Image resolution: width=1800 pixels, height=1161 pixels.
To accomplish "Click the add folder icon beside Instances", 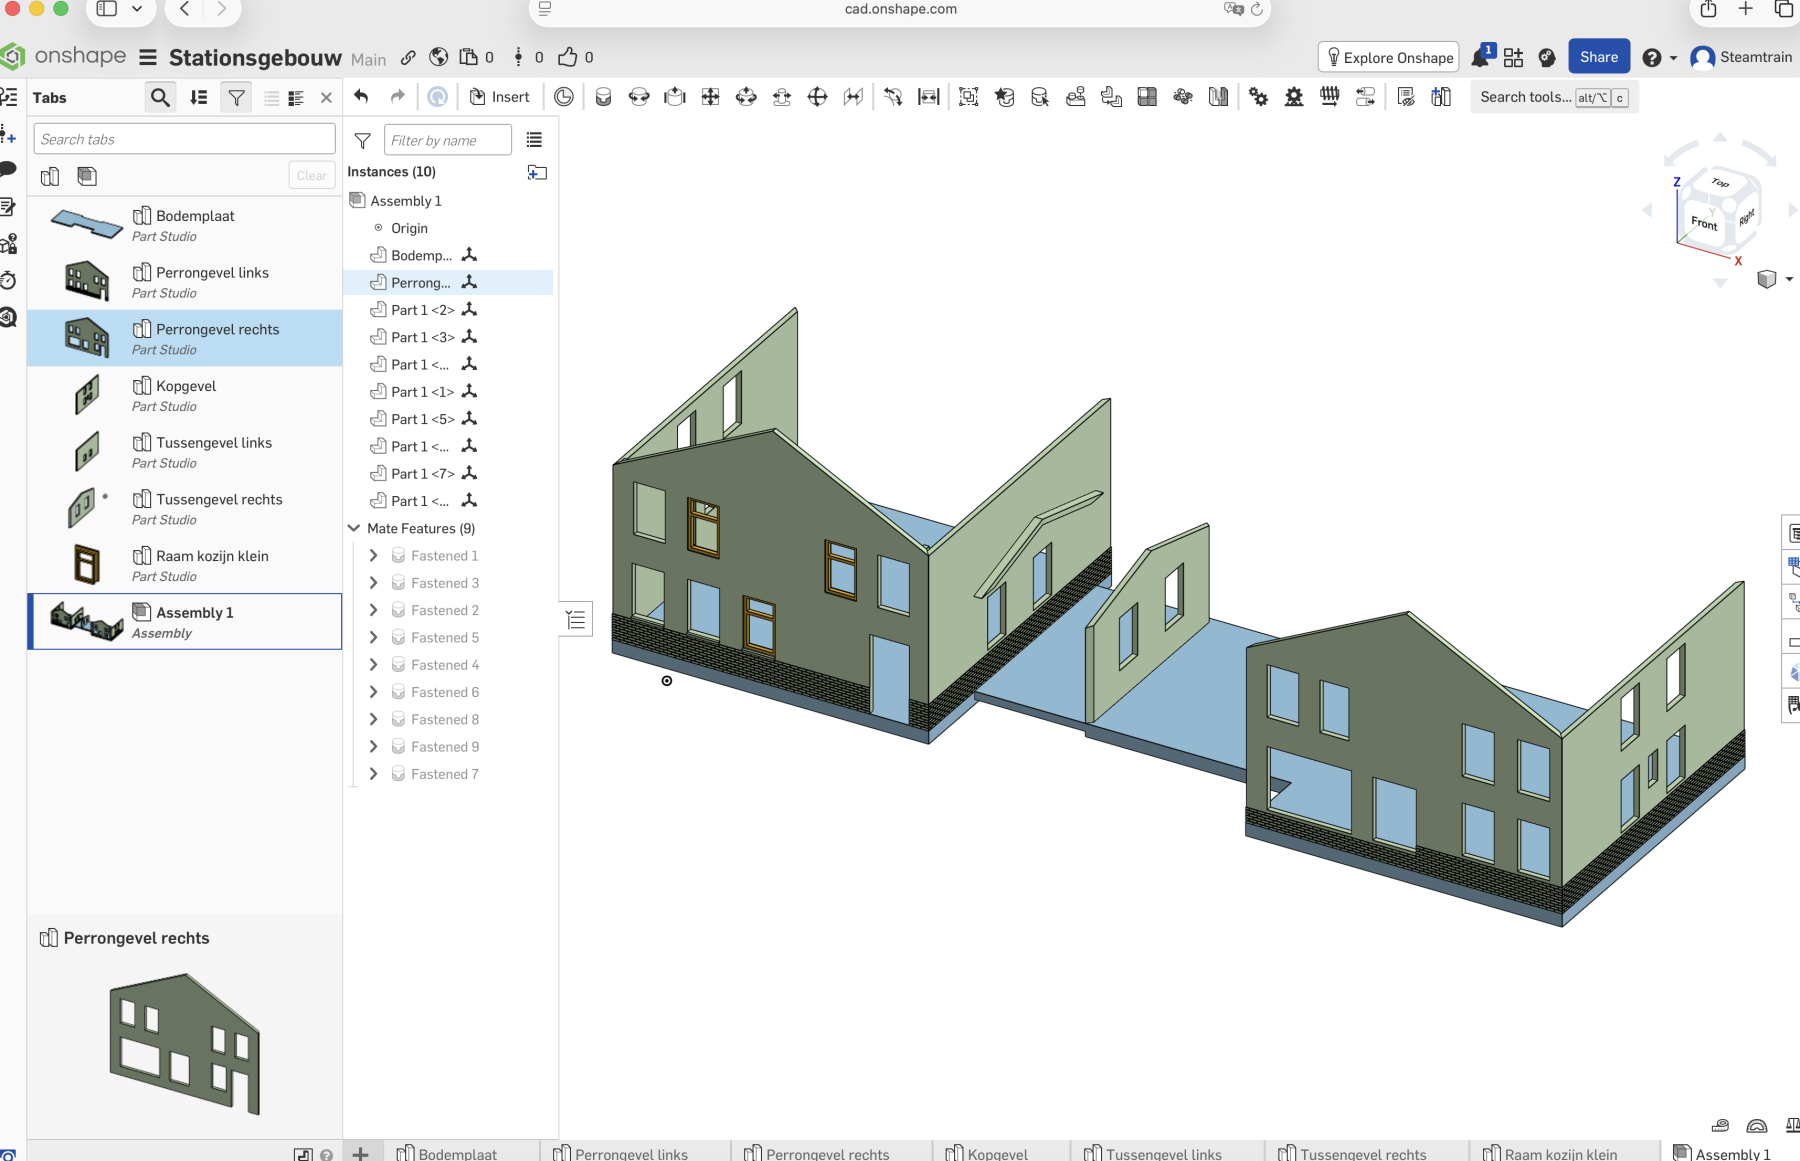I will [x=537, y=172].
